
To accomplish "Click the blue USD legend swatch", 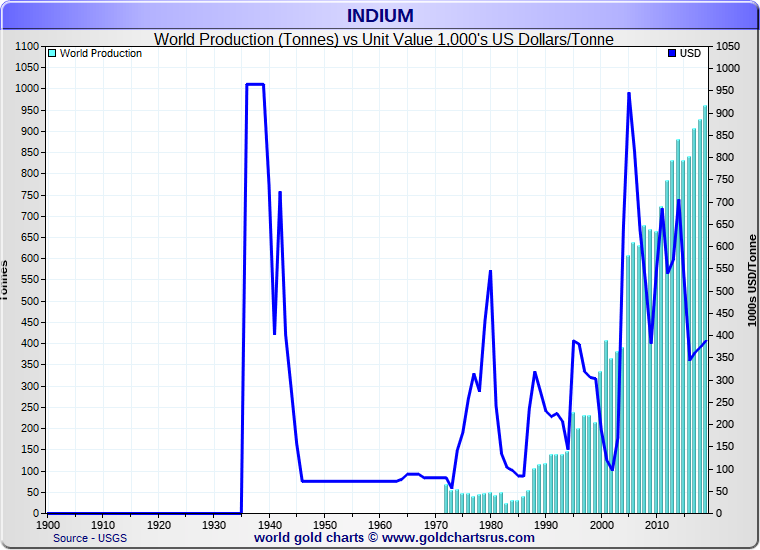I will pos(672,54).
